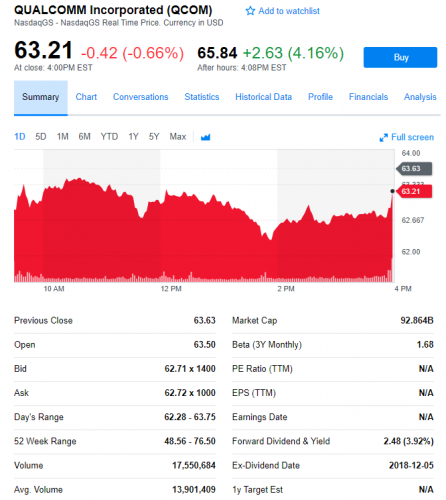Click the 63.21 price marker on chart
The width and height of the screenshot is (446, 500).
tap(414, 191)
